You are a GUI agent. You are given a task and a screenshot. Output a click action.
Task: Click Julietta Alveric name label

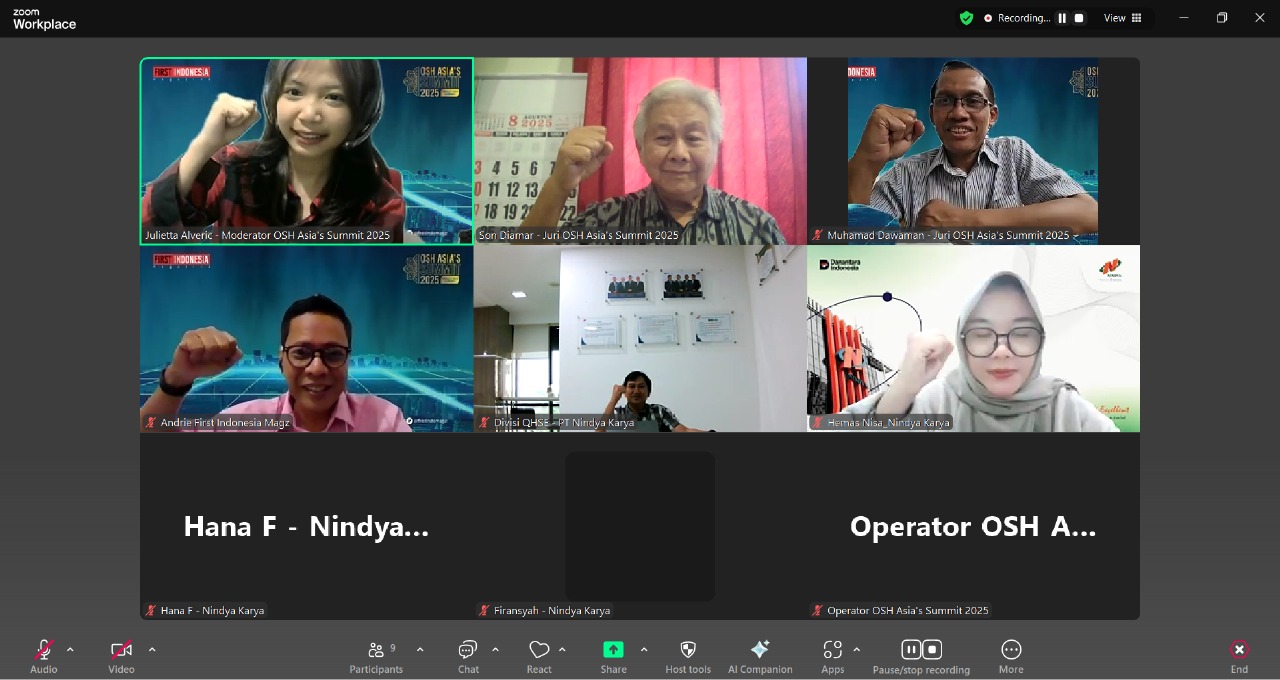coord(267,236)
